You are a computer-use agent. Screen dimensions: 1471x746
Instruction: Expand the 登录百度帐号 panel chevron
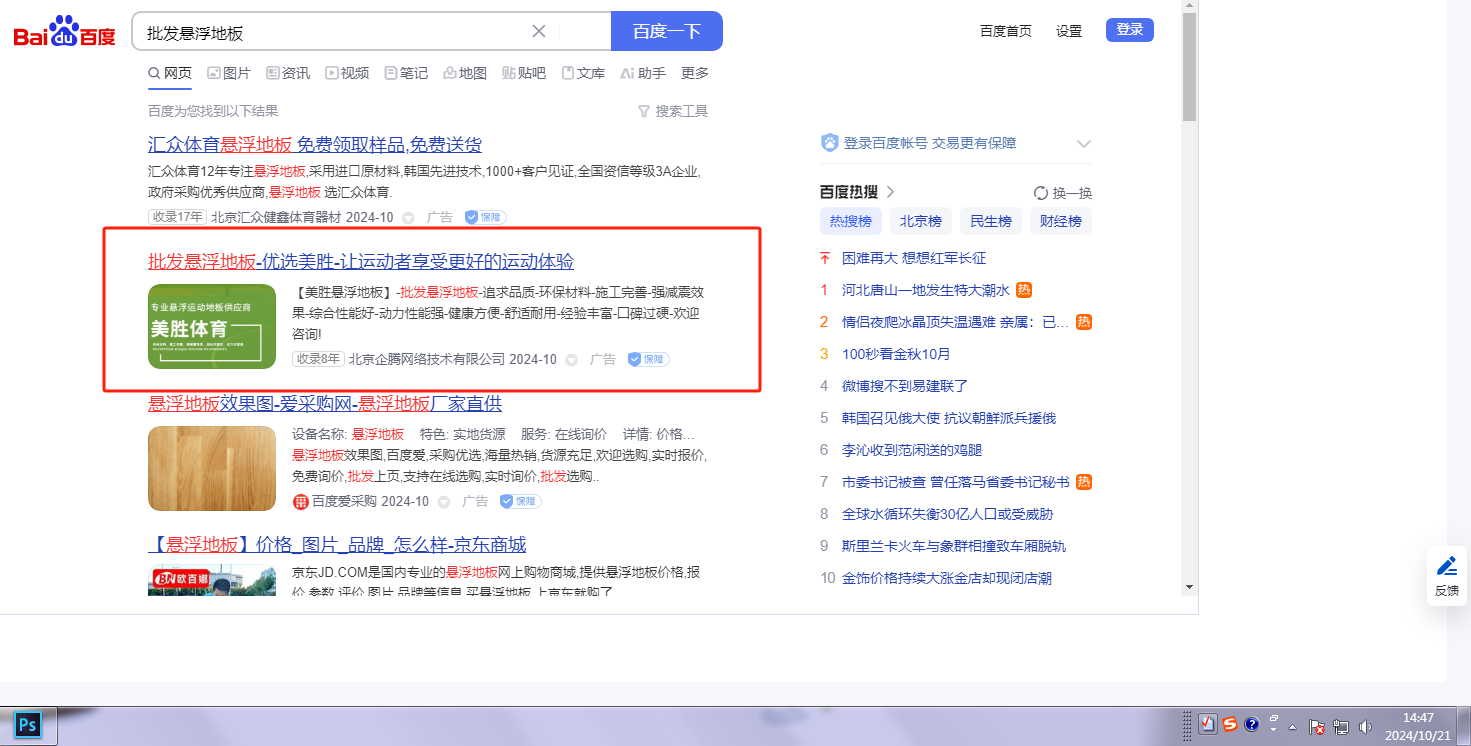pyautogui.click(x=1083, y=144)
